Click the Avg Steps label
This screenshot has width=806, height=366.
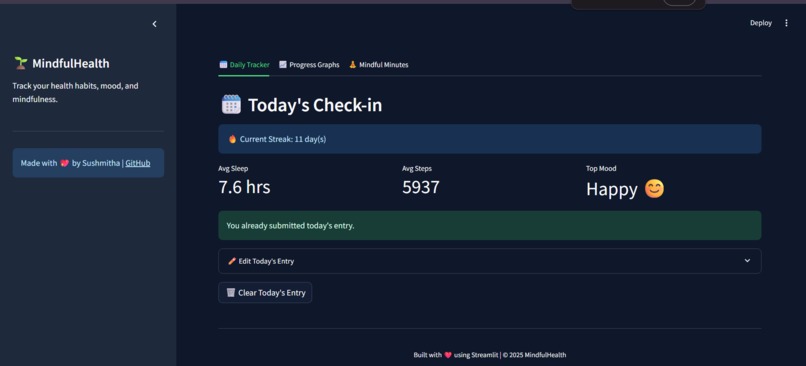pyautogui.click(x=417, y=168)
